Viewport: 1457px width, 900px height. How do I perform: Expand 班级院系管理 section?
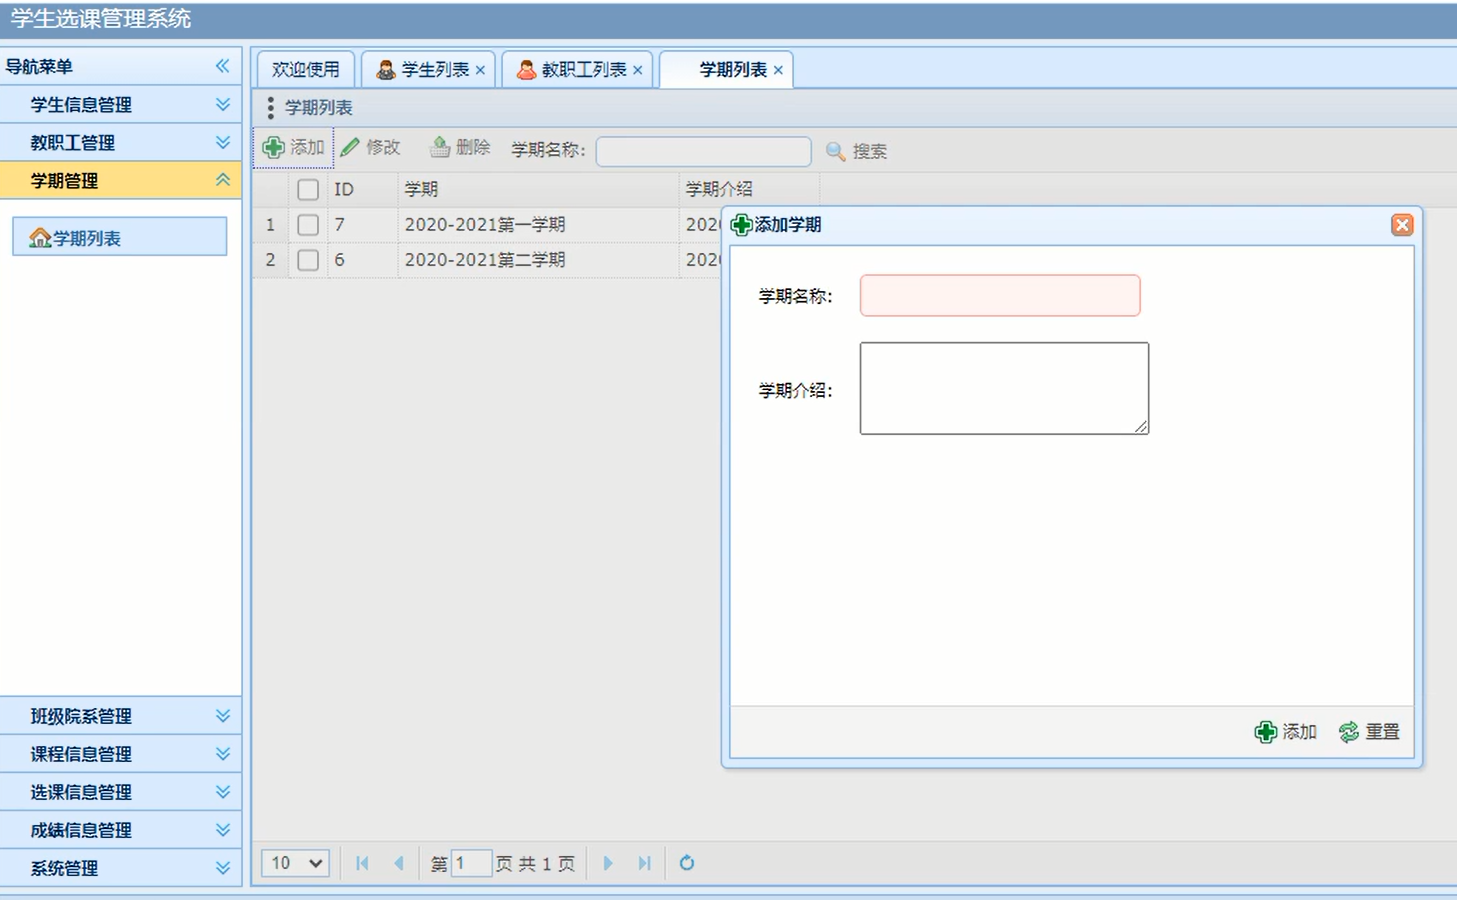point(223,716)
